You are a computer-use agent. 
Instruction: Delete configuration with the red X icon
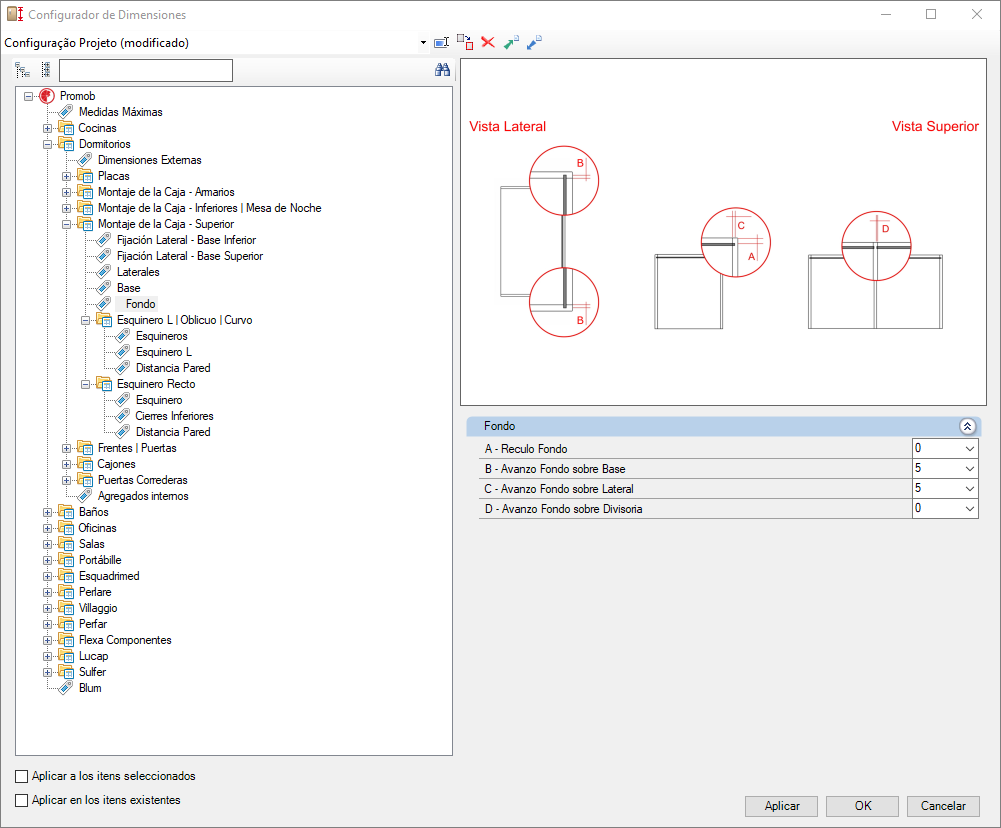pyautogui.click(x=488, y=42)
